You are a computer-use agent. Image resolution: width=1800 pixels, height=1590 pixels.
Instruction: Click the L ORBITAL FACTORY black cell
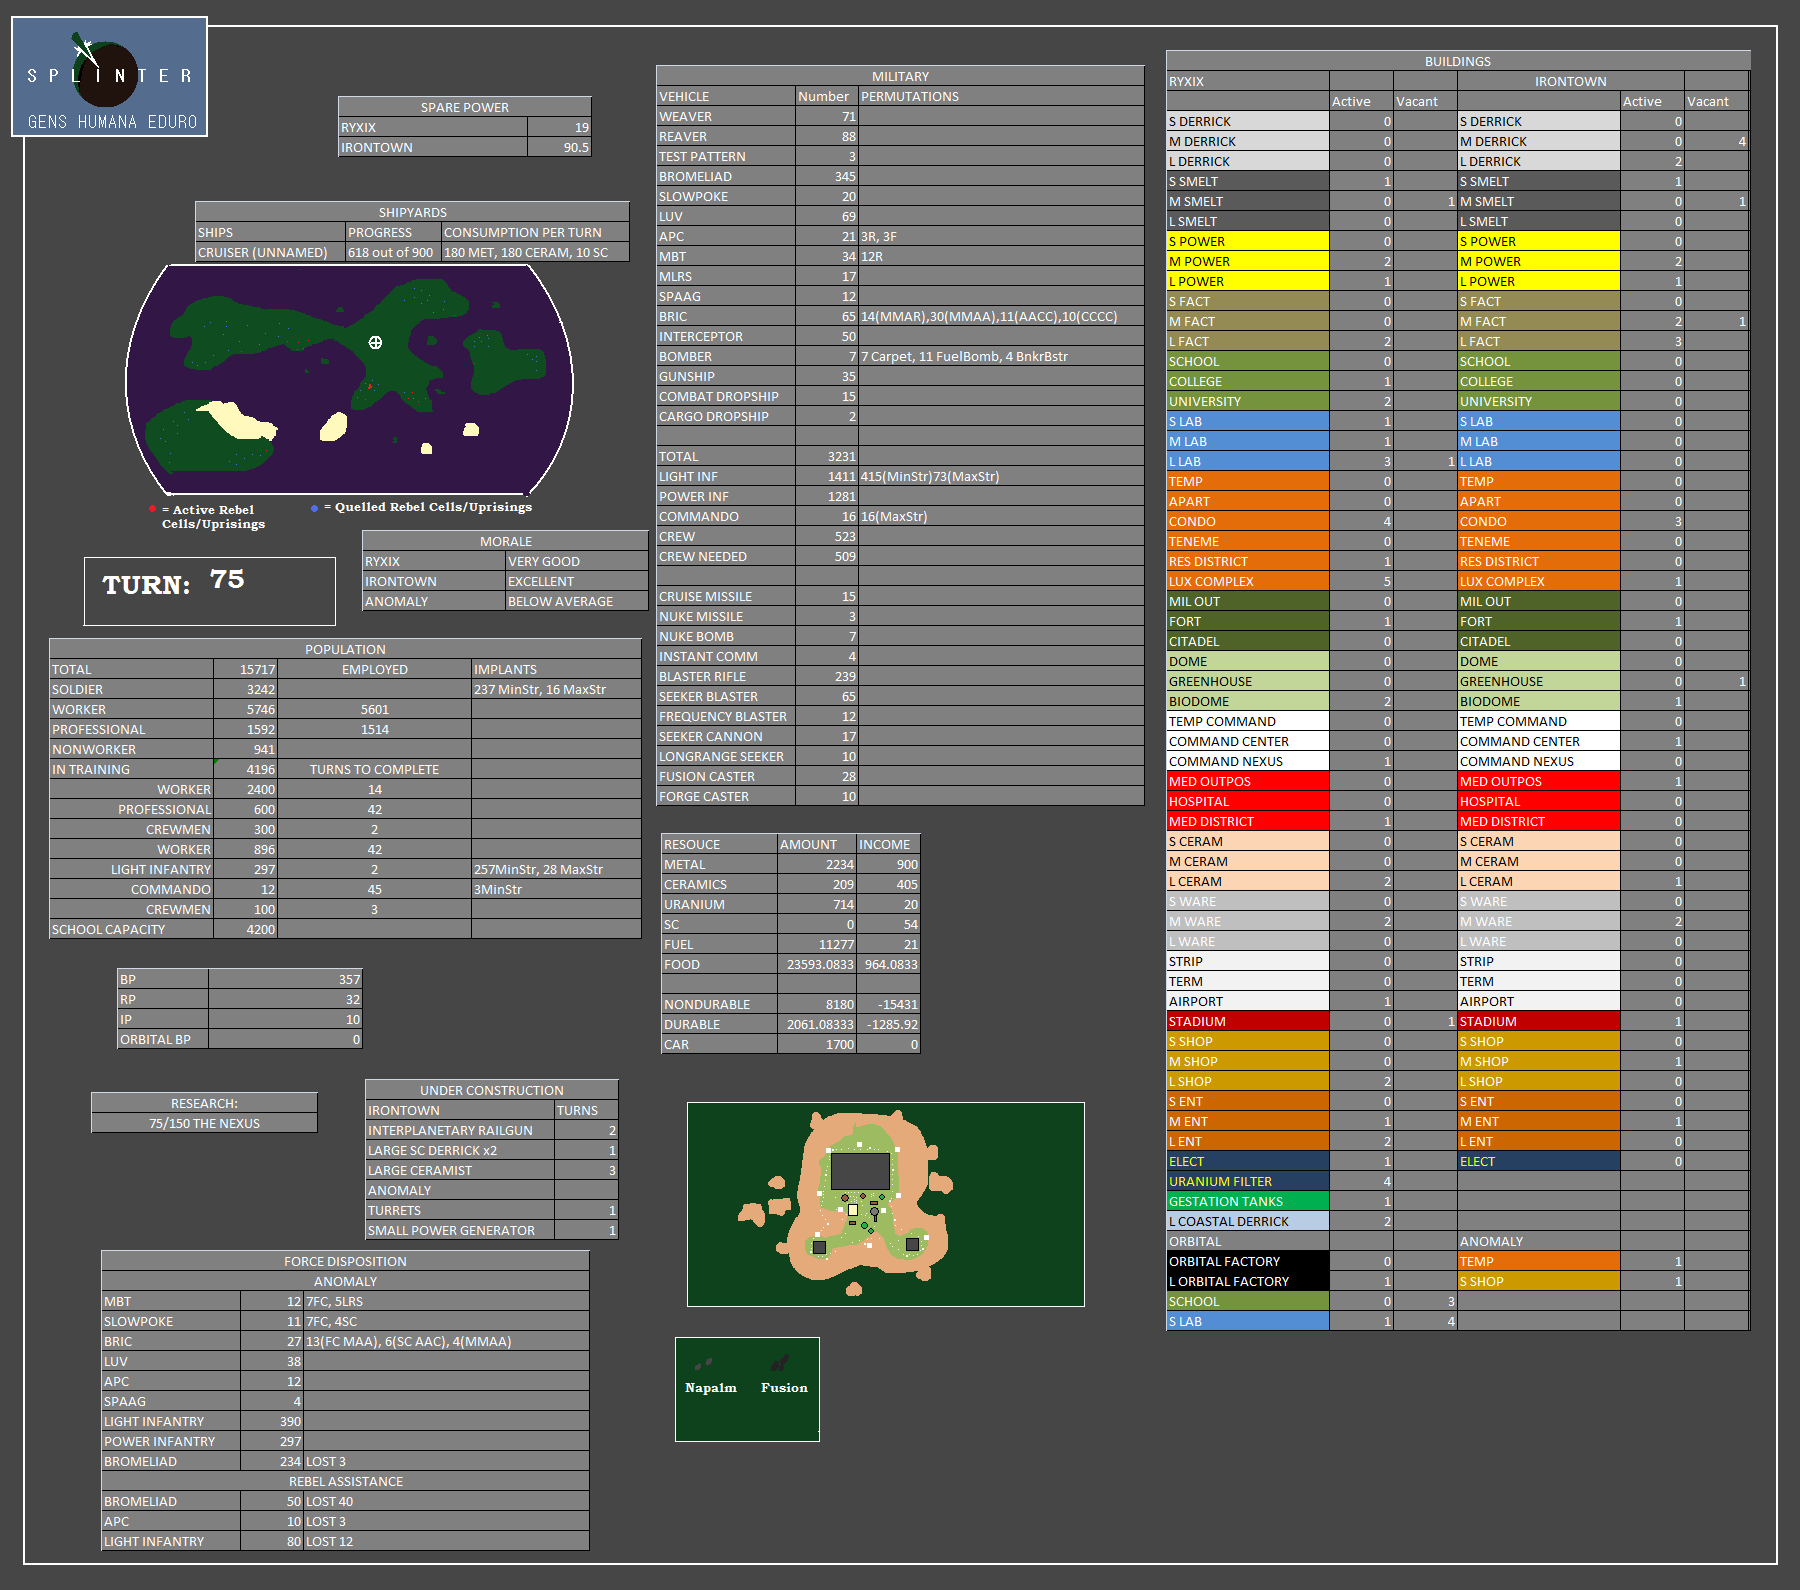(x=1247, y=1281)
